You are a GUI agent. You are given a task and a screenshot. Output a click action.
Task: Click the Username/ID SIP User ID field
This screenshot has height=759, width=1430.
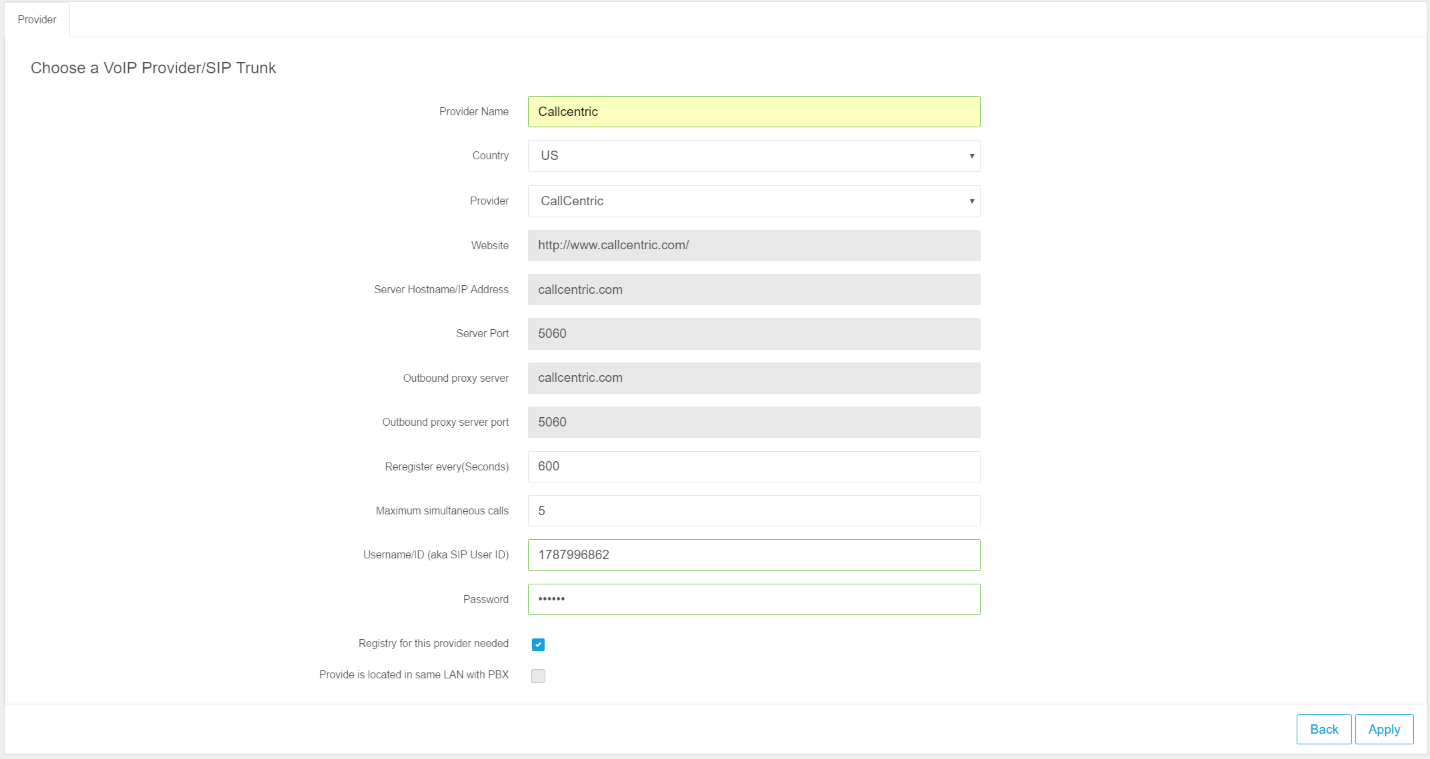point(754,555)
